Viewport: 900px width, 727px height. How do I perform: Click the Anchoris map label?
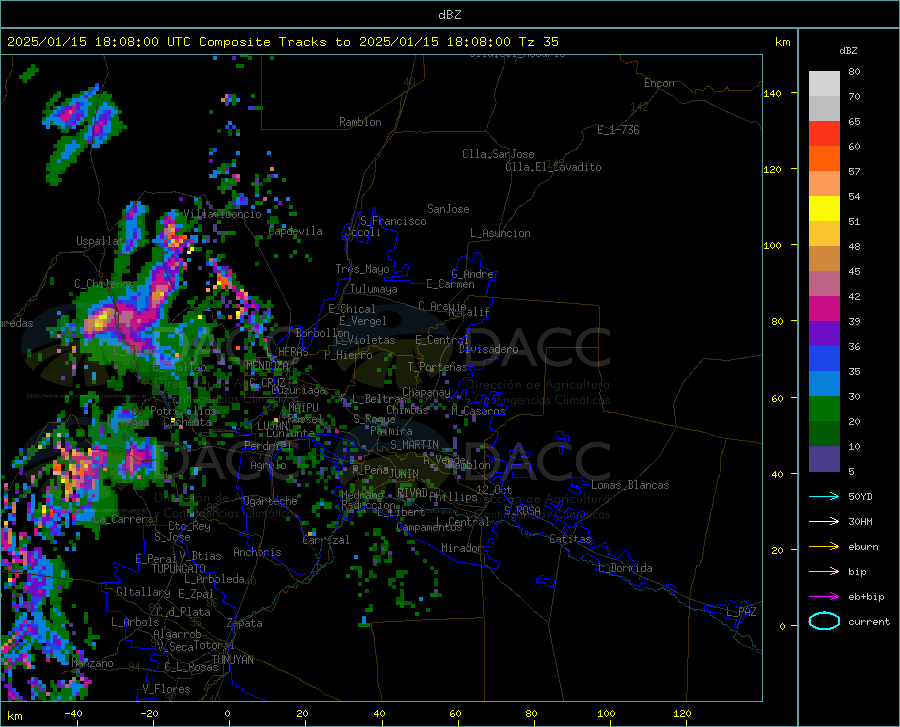(x=257, y=553)
